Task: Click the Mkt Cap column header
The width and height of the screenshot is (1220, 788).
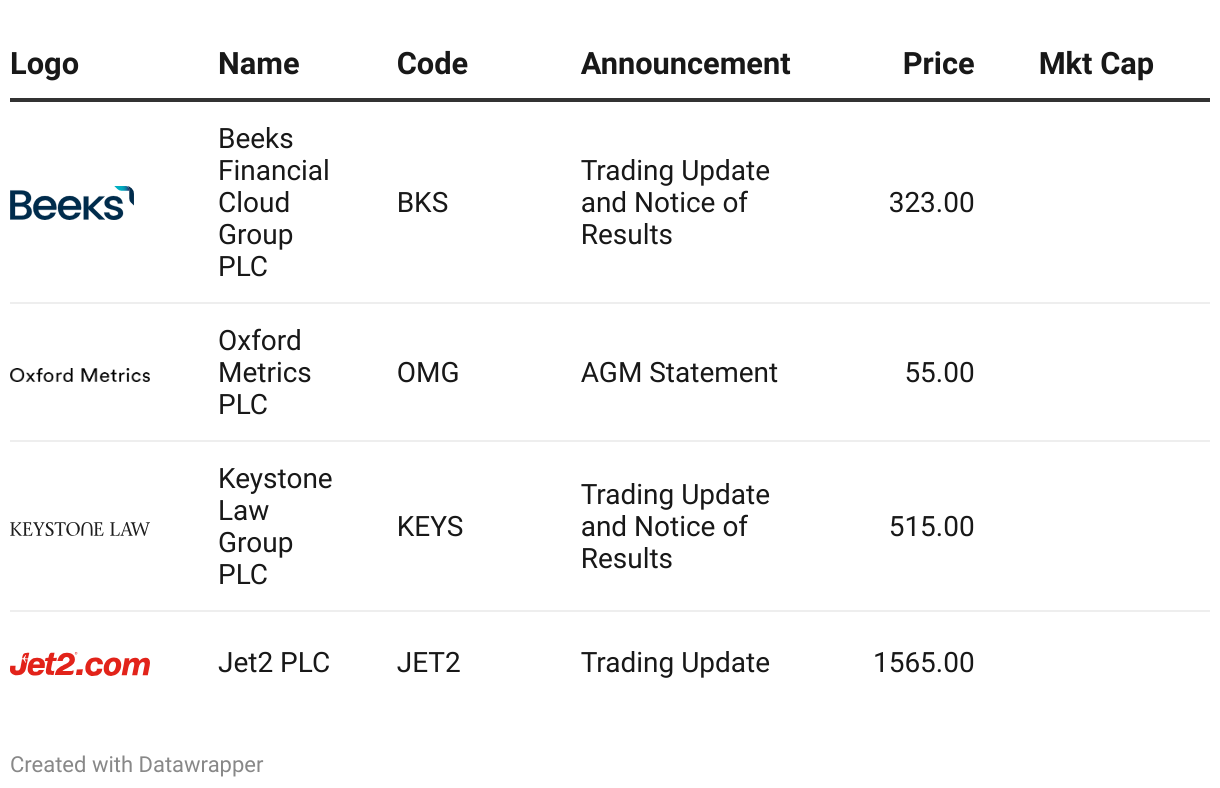Action: (x=1096, y=64)
